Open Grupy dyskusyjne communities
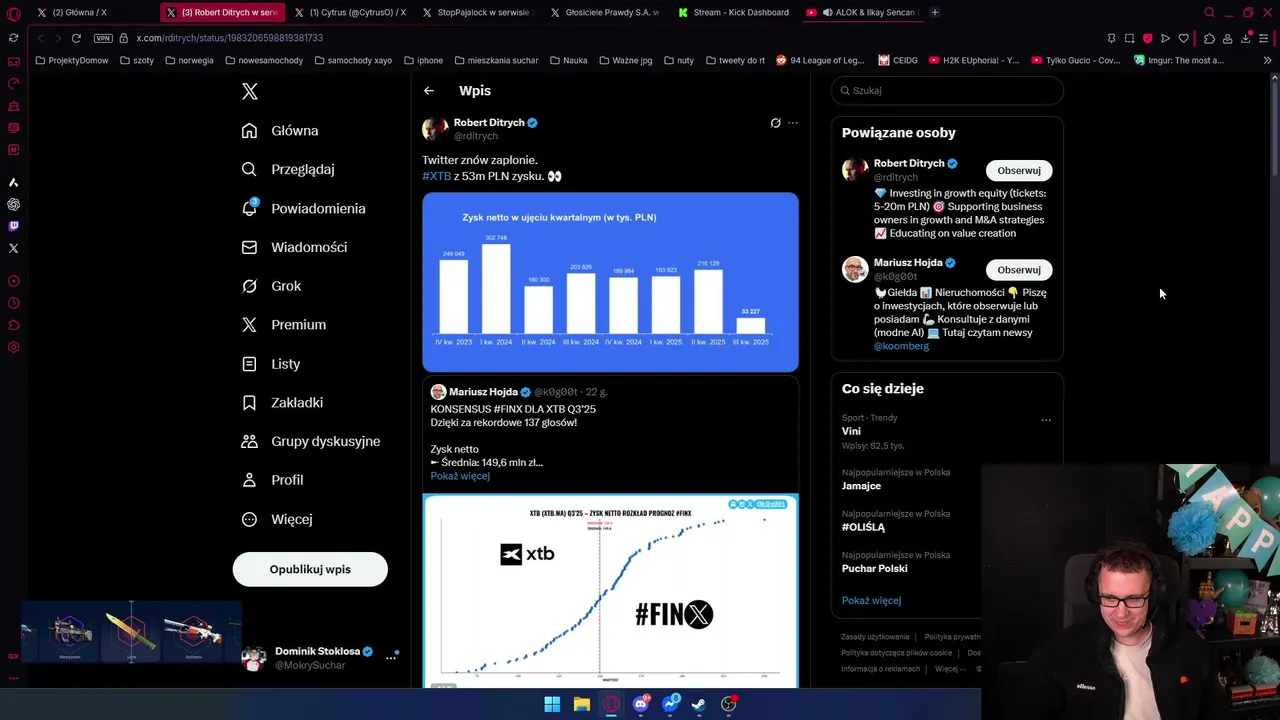 click(312, 441)
